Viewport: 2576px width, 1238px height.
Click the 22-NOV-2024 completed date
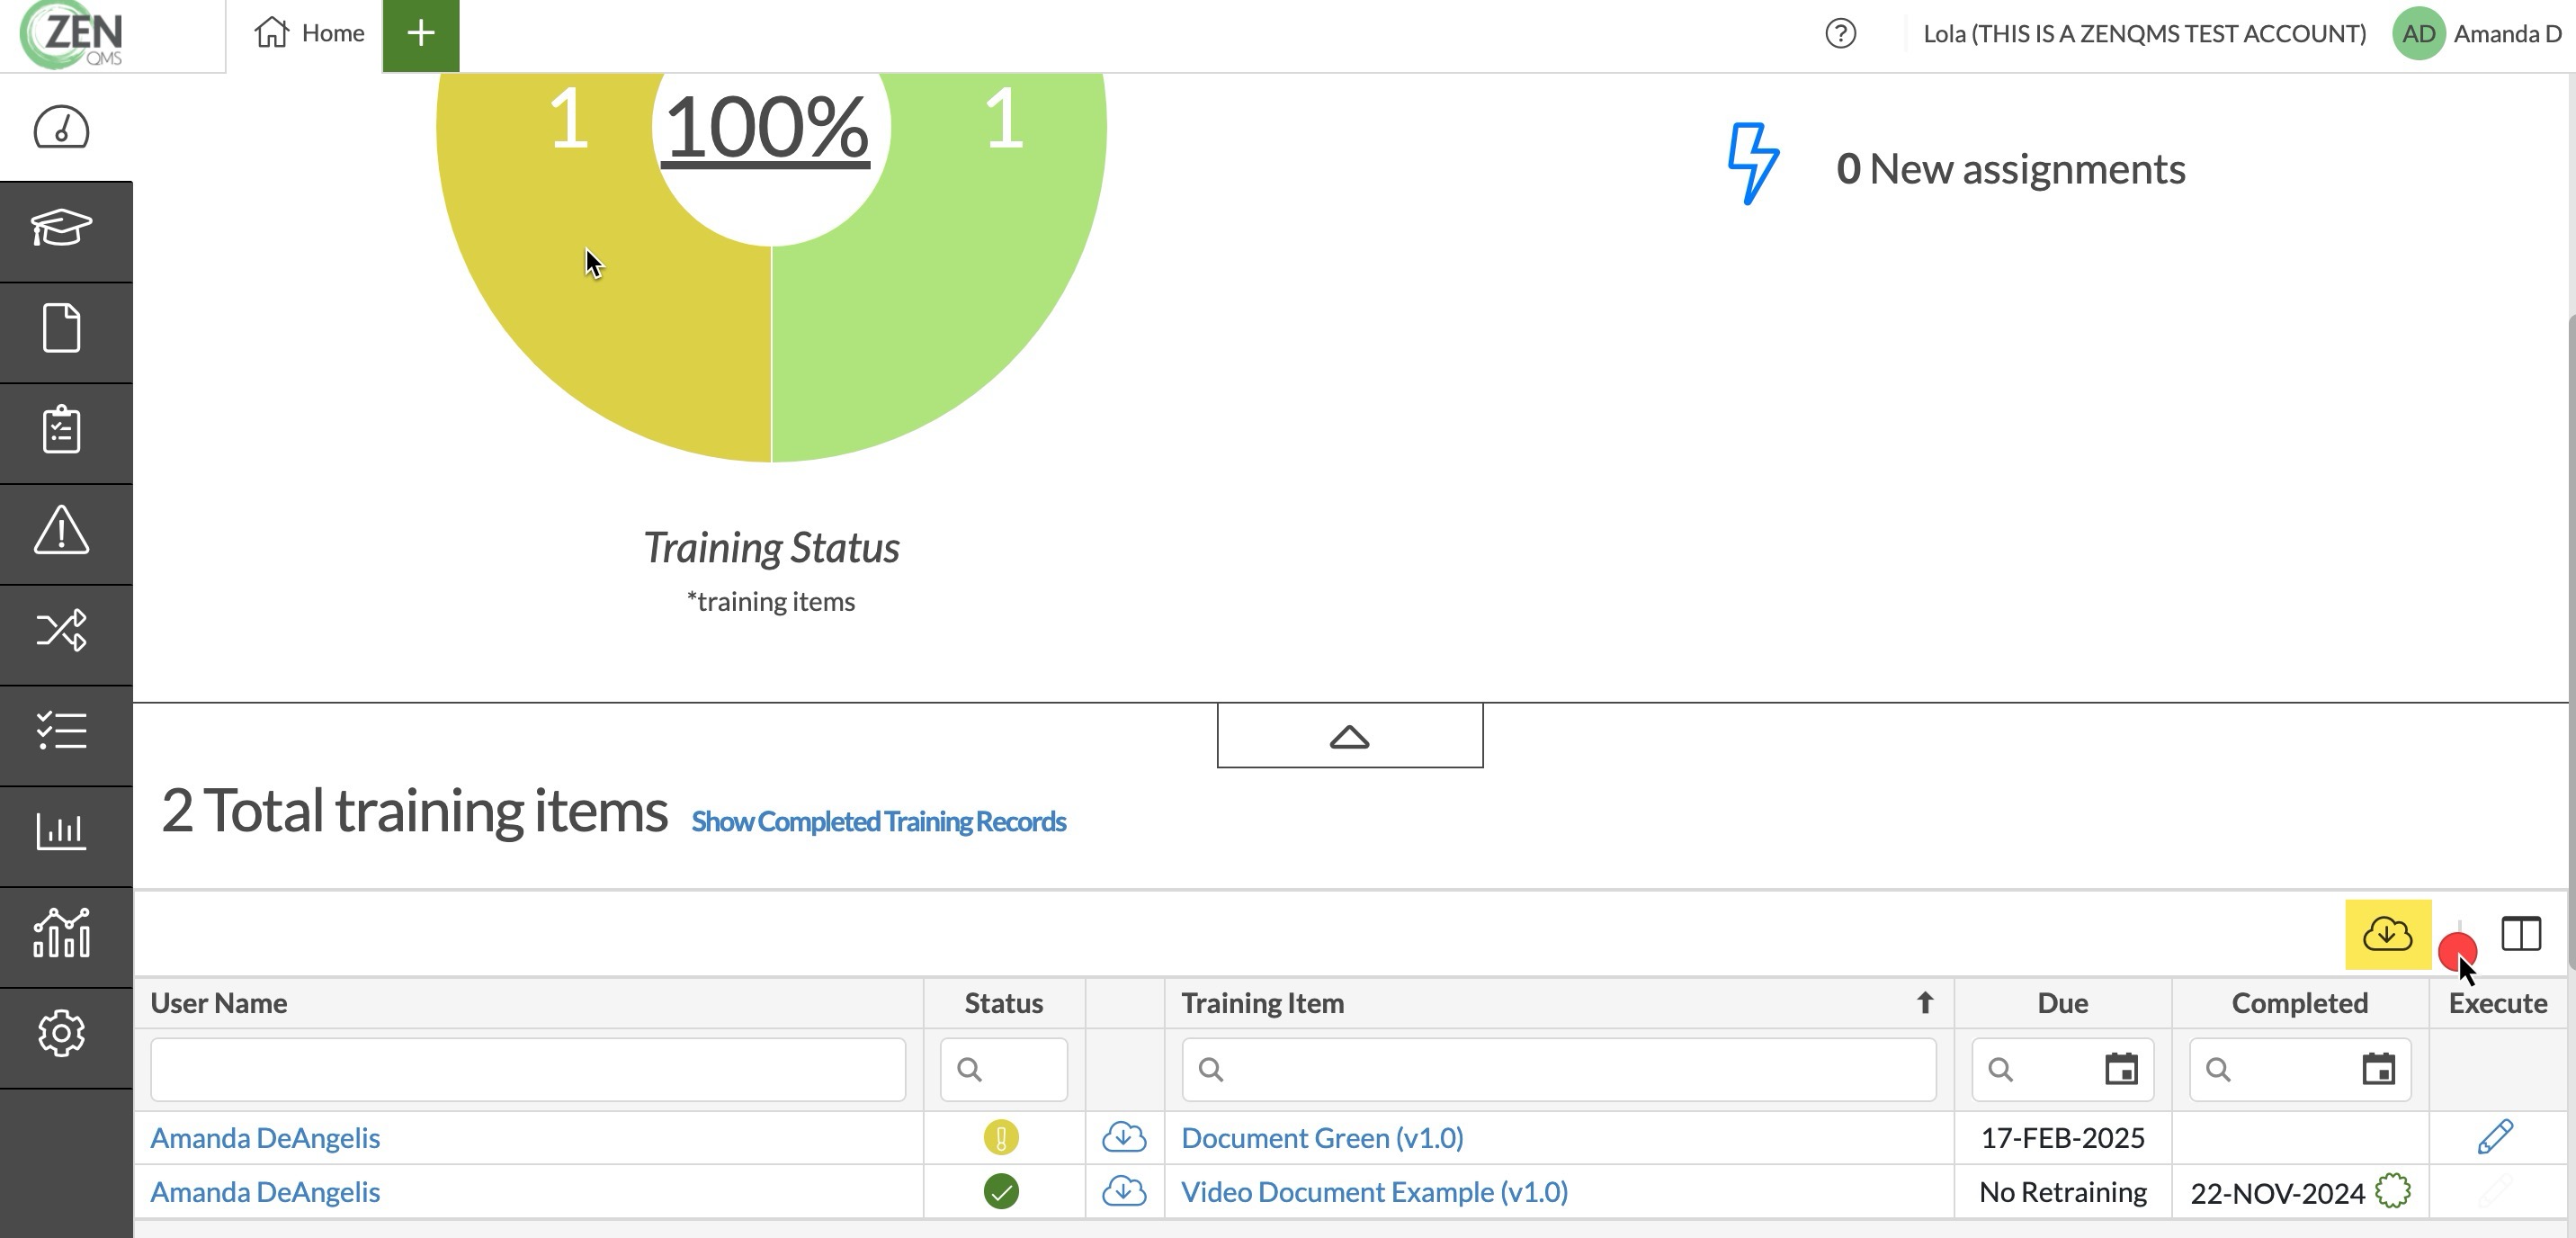[x=2277, y=1193]
